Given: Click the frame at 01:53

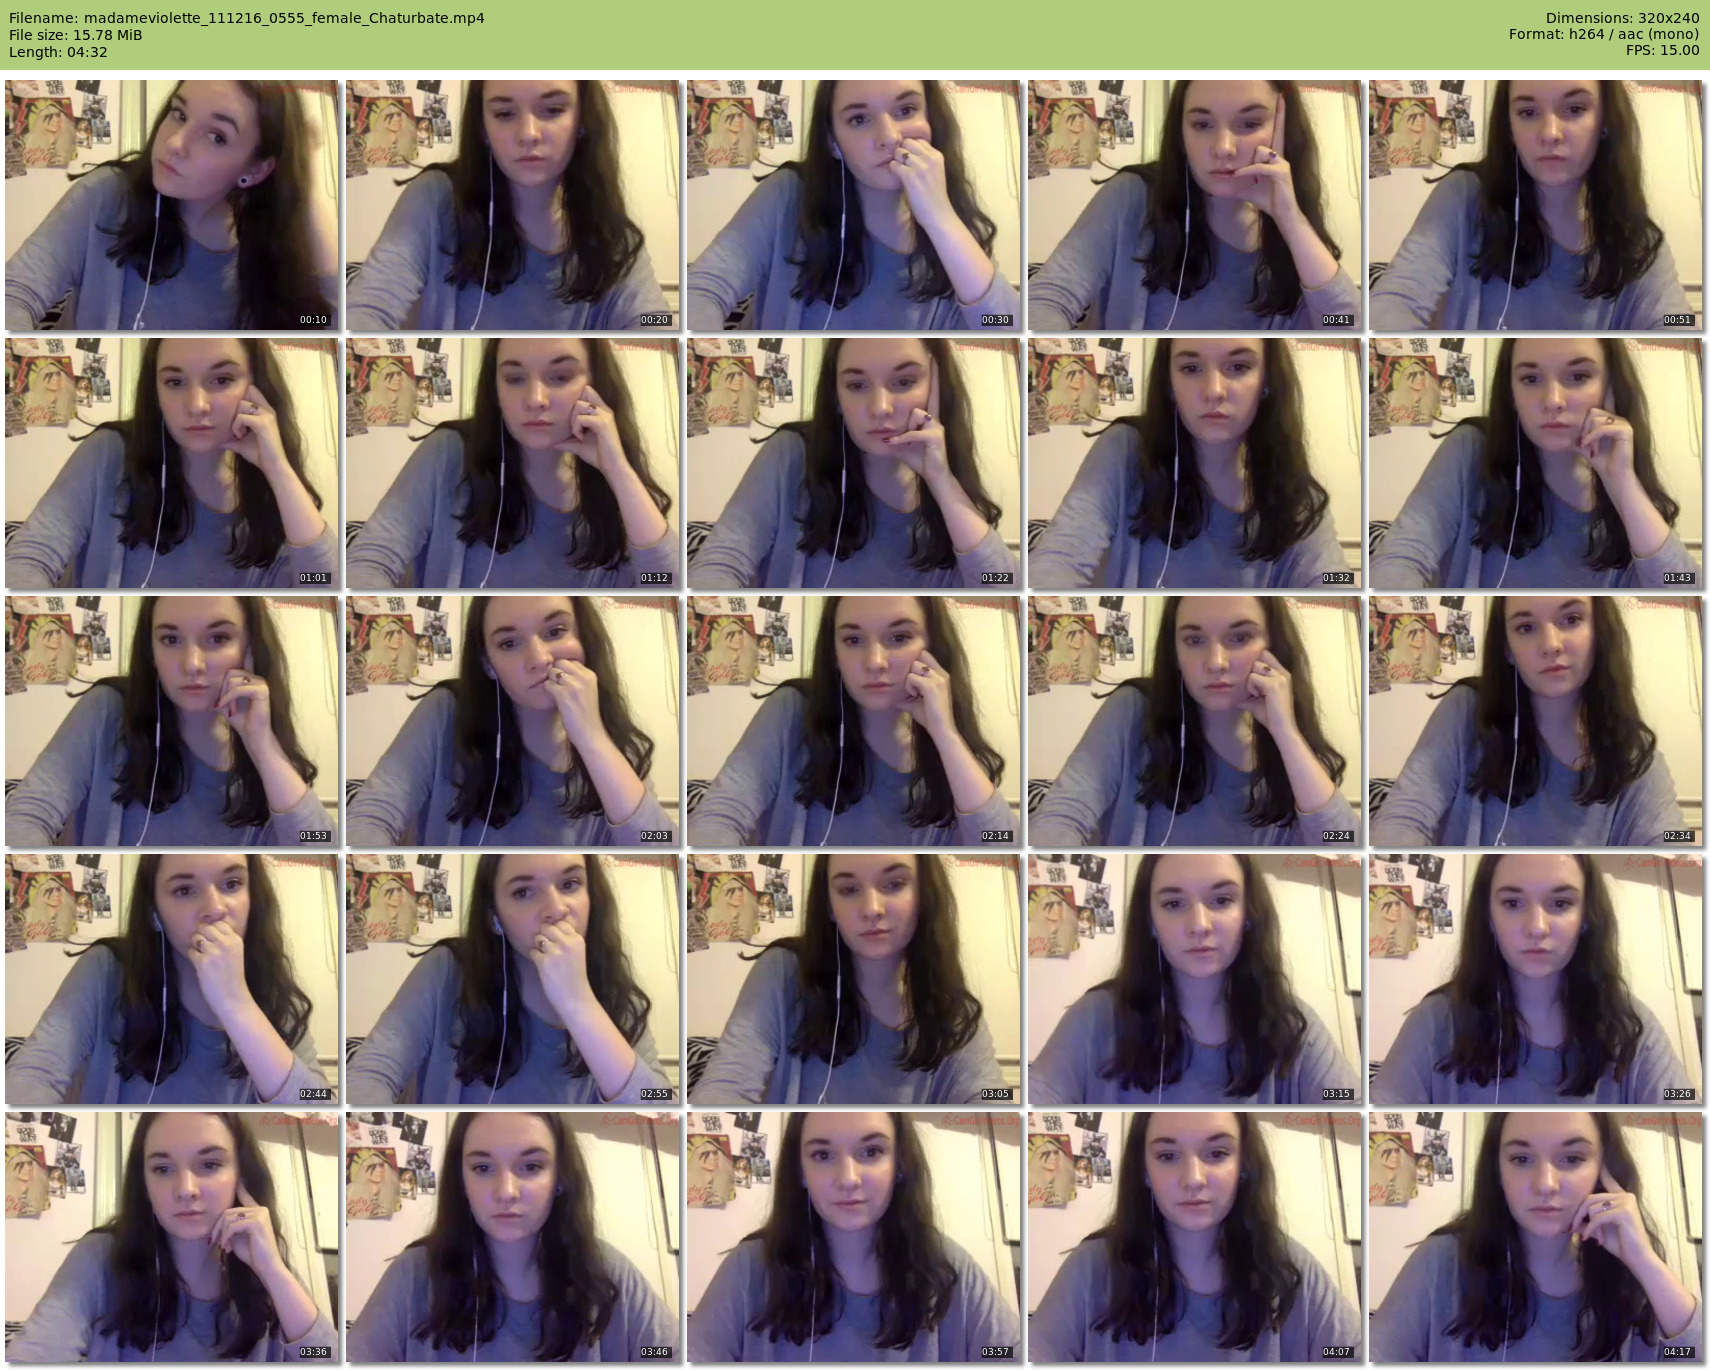Looking at the screenshot, I should pyautogui.click(x=172, y=721).
